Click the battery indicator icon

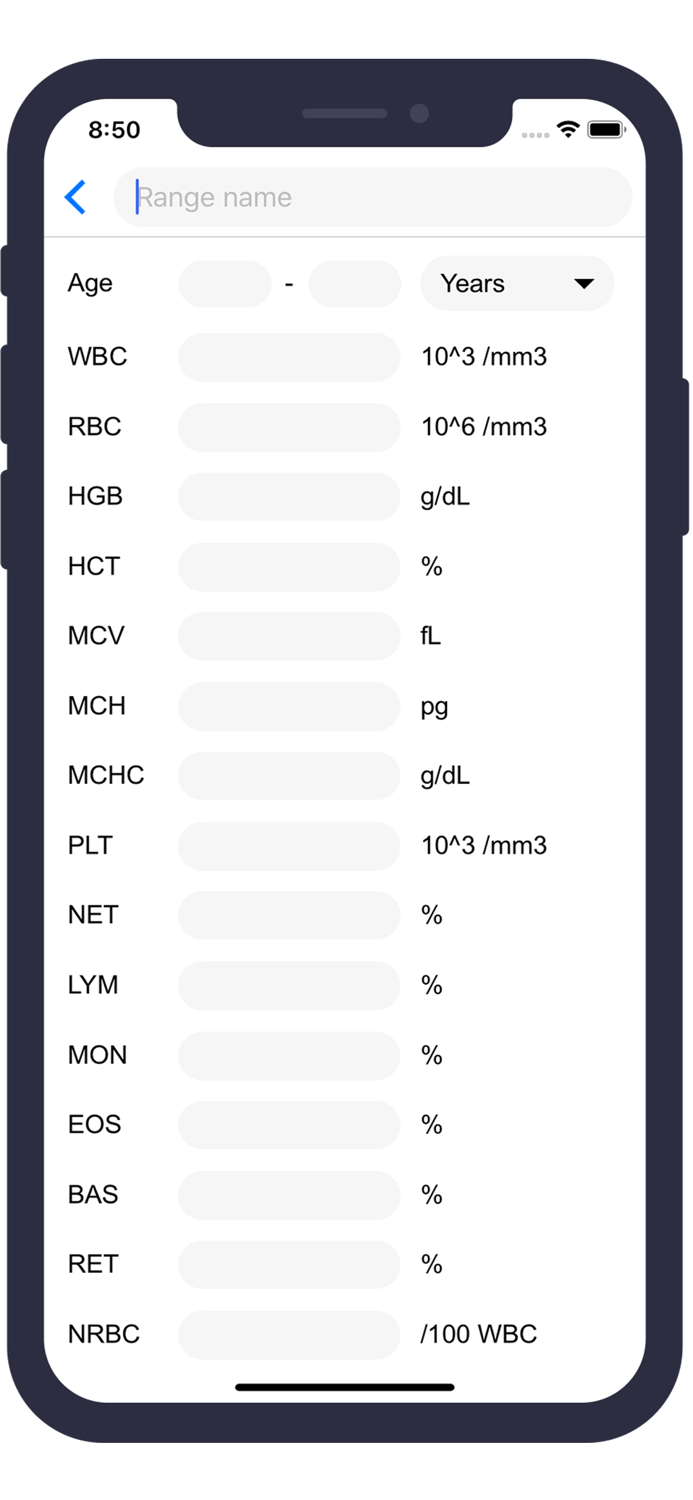tap(607, 130)
